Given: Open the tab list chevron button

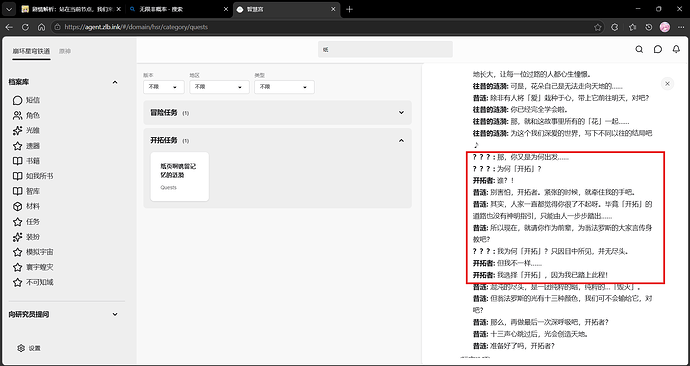Looking at the screenshot, I should click(9, 9).
